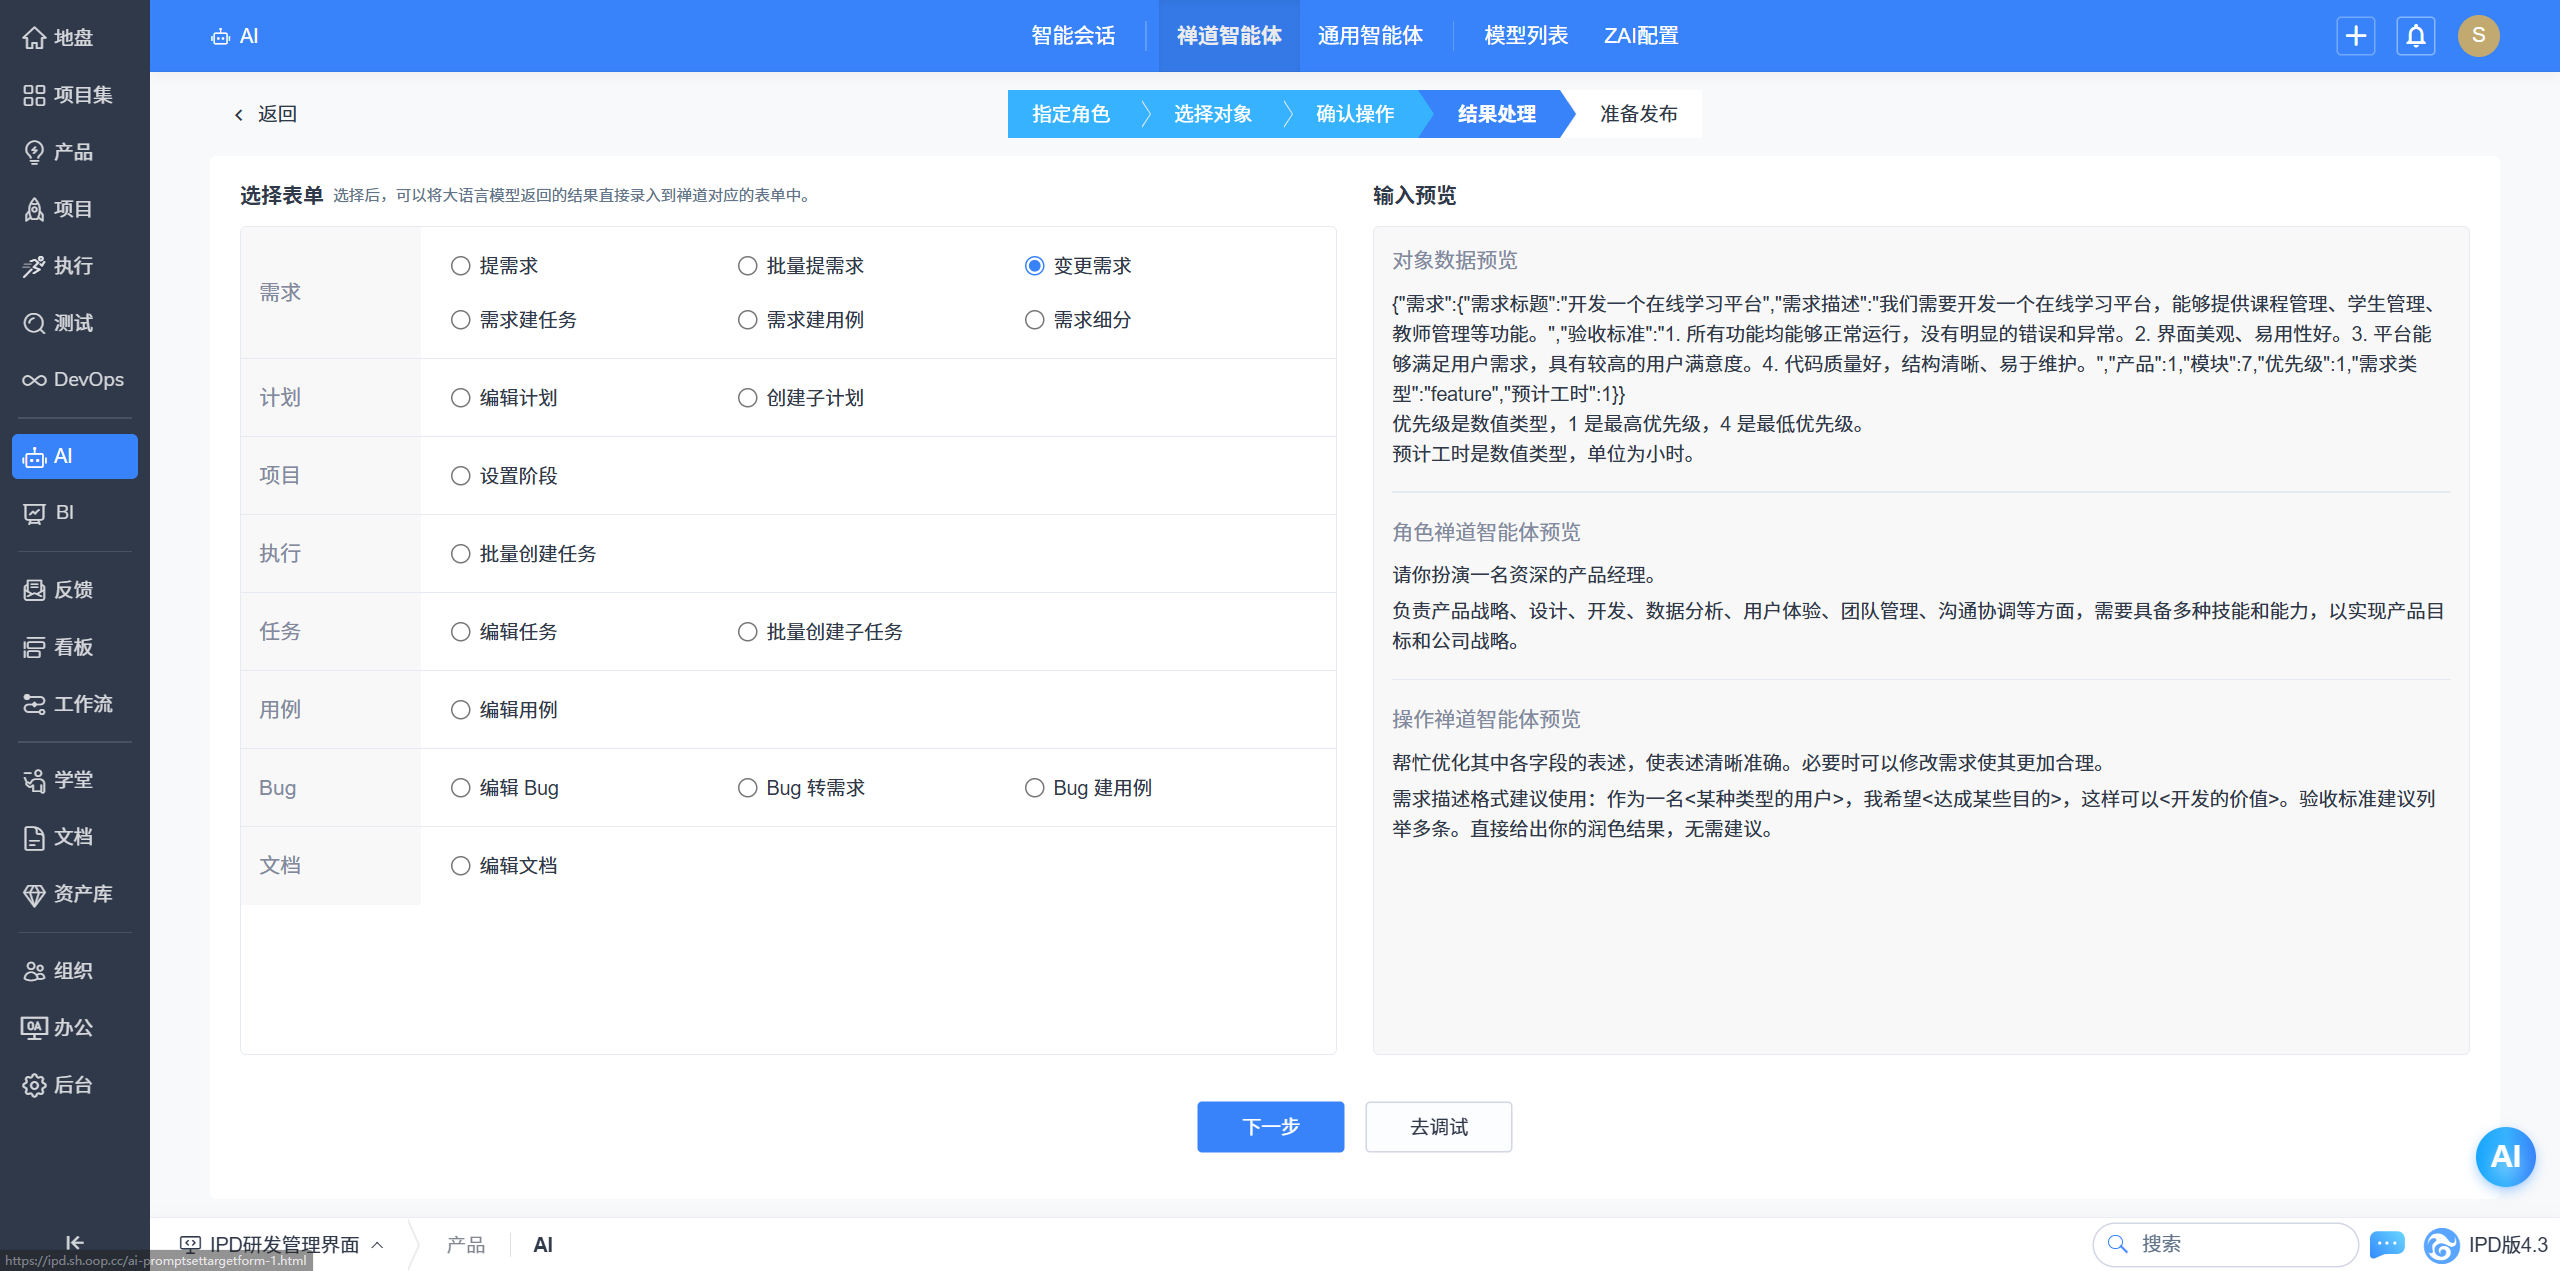
Task: Collapse the left sidebar menu
Action: (74, 1242)
